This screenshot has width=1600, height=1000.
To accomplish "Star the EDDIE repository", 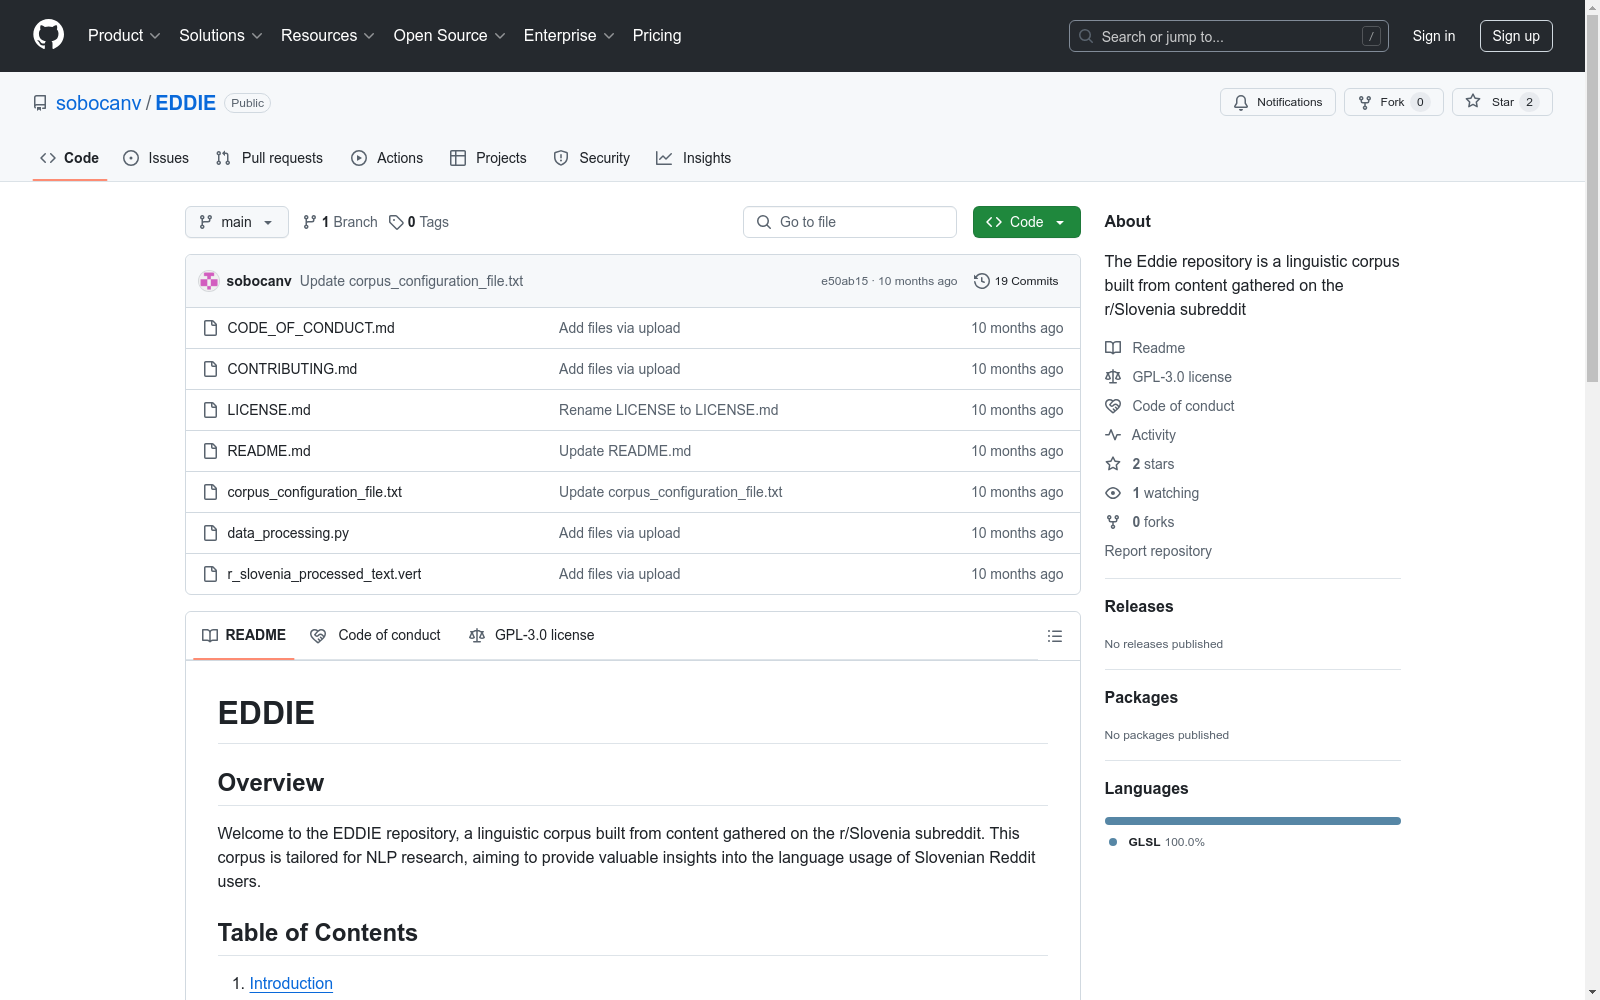I will coord(1502,102).
